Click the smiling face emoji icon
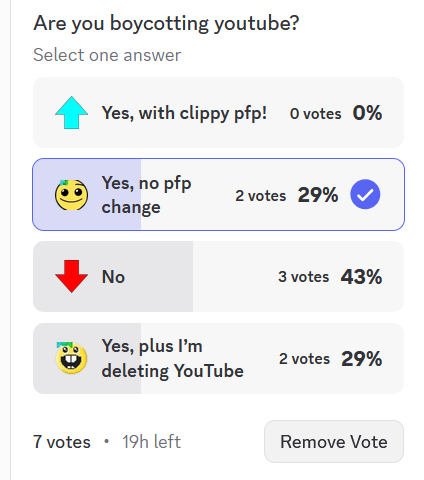424x480 pixels. click(x=71, y=195)
